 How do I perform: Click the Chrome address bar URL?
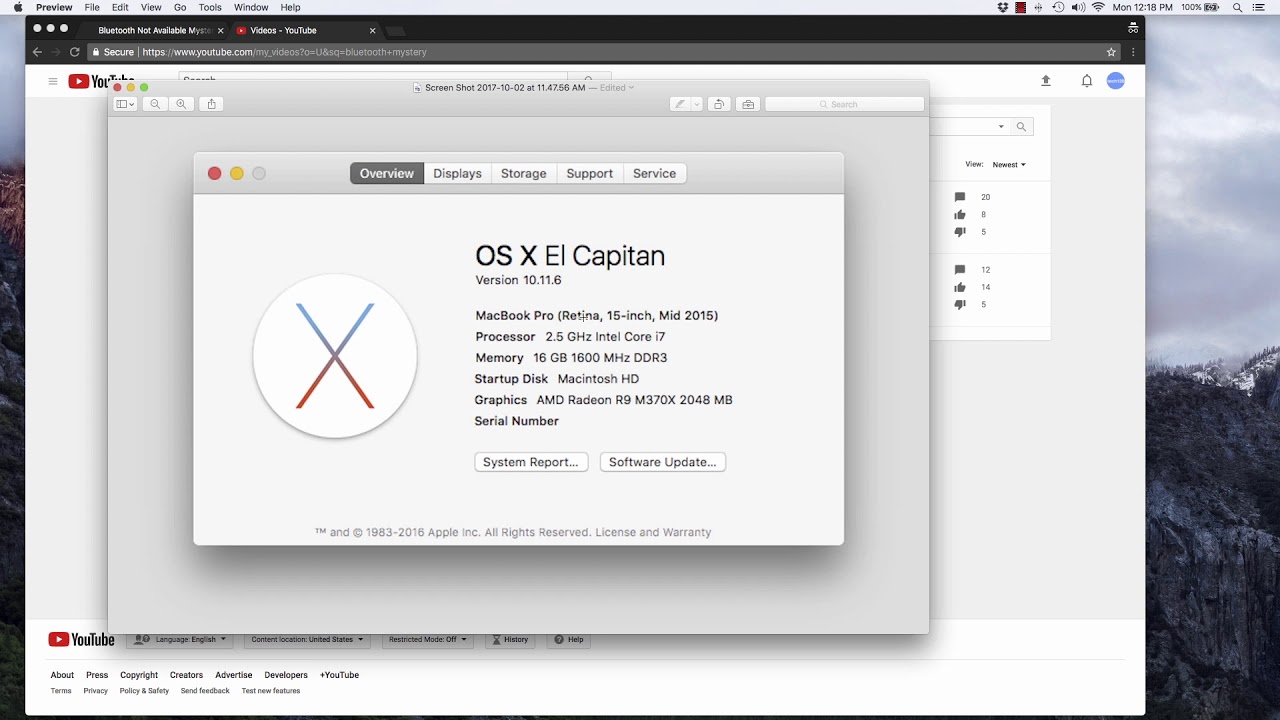click(x=284, y=52)
